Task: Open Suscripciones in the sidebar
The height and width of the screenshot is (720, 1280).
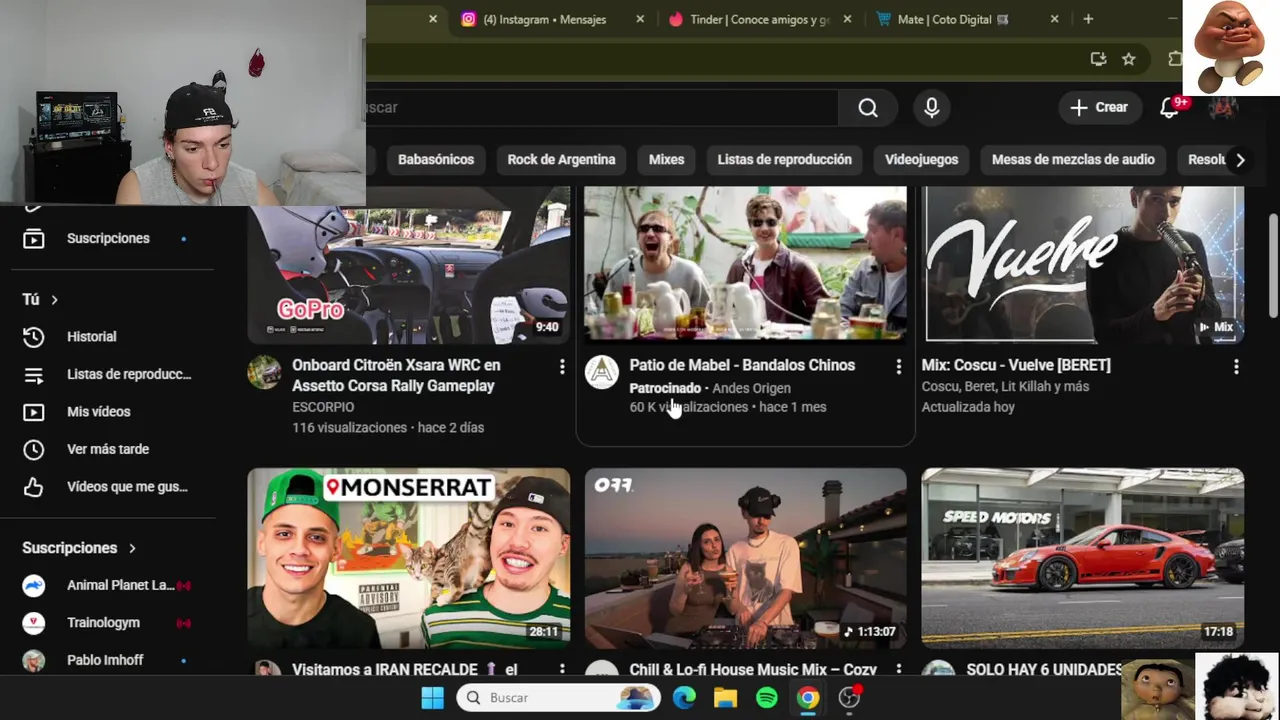Action: click(x=108, y=238)
